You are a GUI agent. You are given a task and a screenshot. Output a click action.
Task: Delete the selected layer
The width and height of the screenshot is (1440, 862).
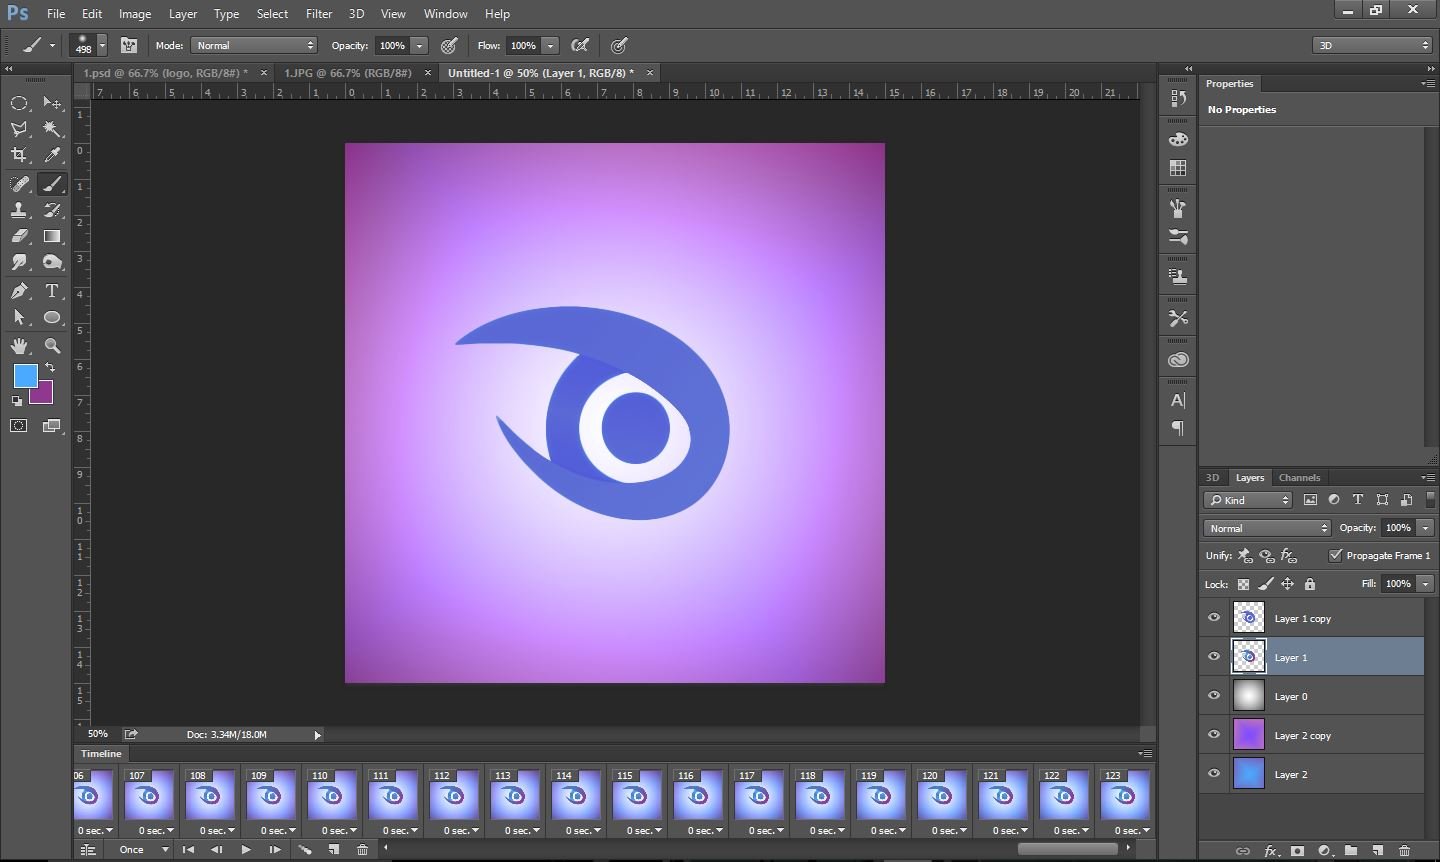pyautogui.click(x=1405, y=851)
